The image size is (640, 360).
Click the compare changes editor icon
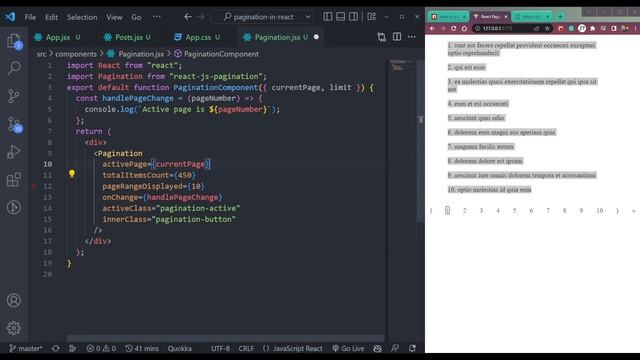coord(382,37)
